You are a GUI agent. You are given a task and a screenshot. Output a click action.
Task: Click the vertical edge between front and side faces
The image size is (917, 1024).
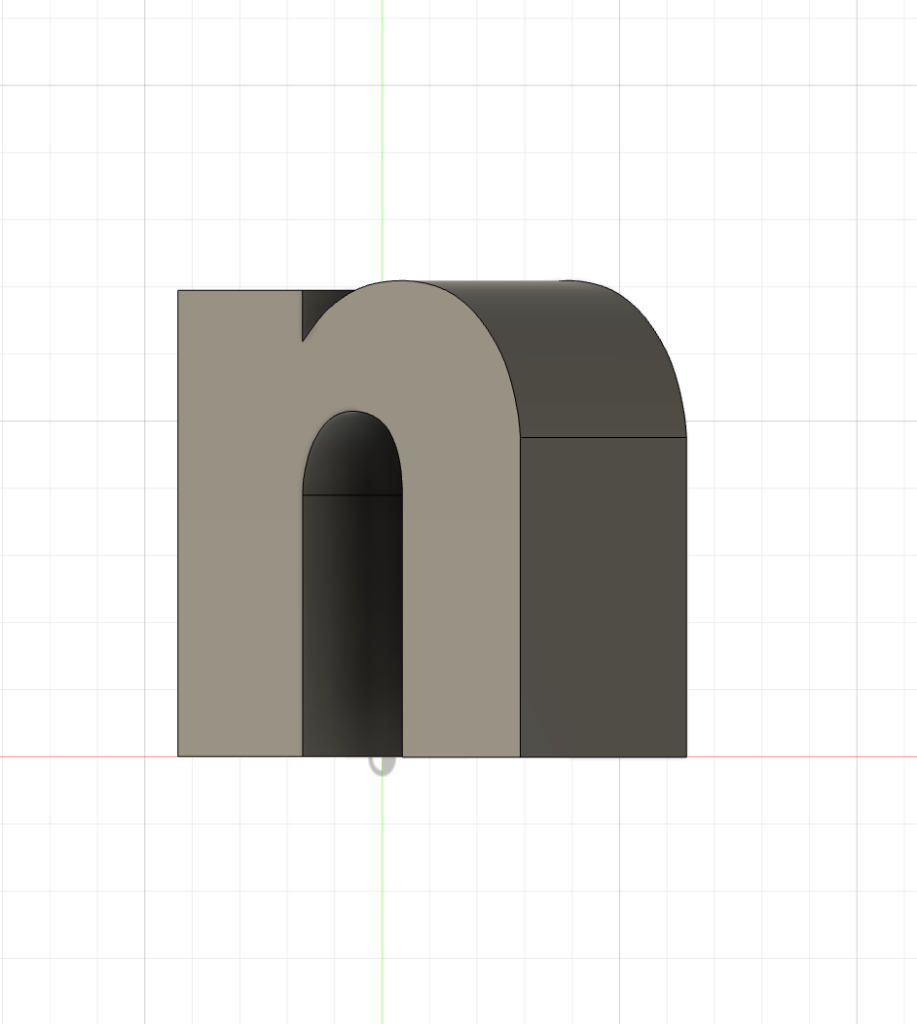tap(521, 600)
